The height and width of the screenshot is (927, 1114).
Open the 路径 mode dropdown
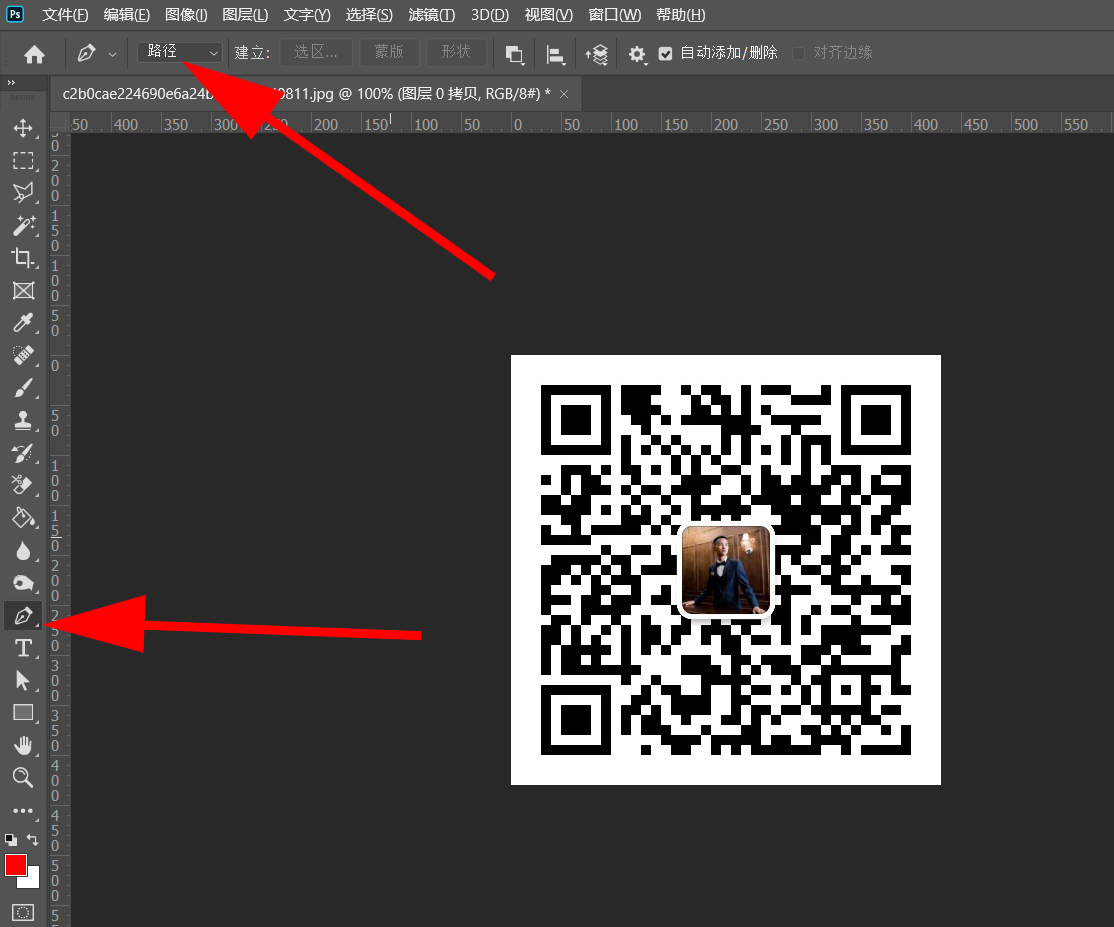(x=181, y=52)
